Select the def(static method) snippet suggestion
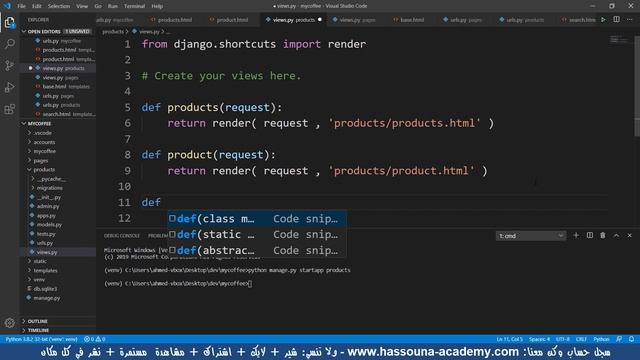Image resolution: width=640 pixels, height=360 pixels. click(x=257, y=234)
